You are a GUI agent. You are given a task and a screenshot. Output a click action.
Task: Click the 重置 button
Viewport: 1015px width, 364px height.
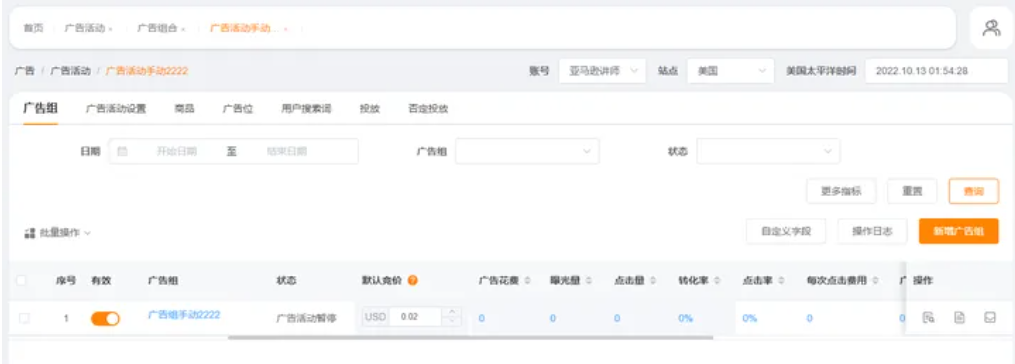pos(912,191)
